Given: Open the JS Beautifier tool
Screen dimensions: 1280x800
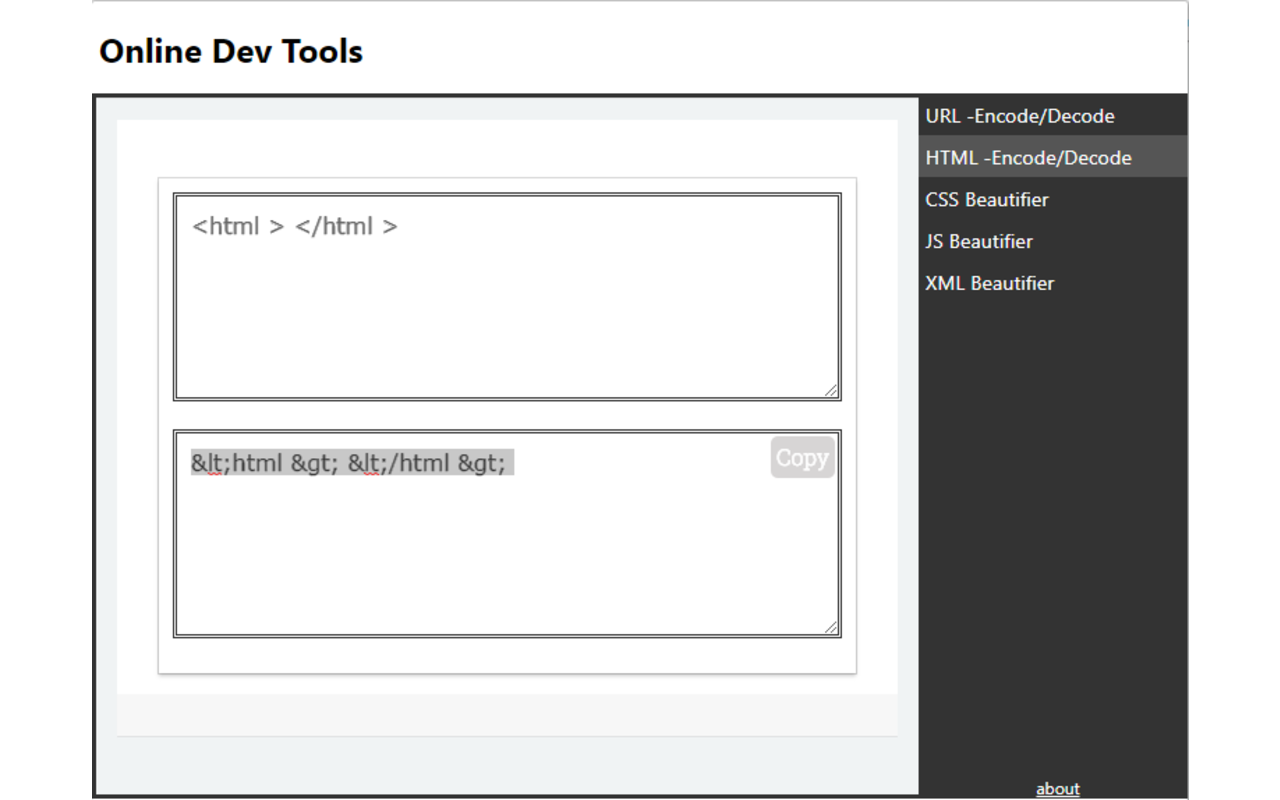Looking at the screenshot, I should 1053,241.
